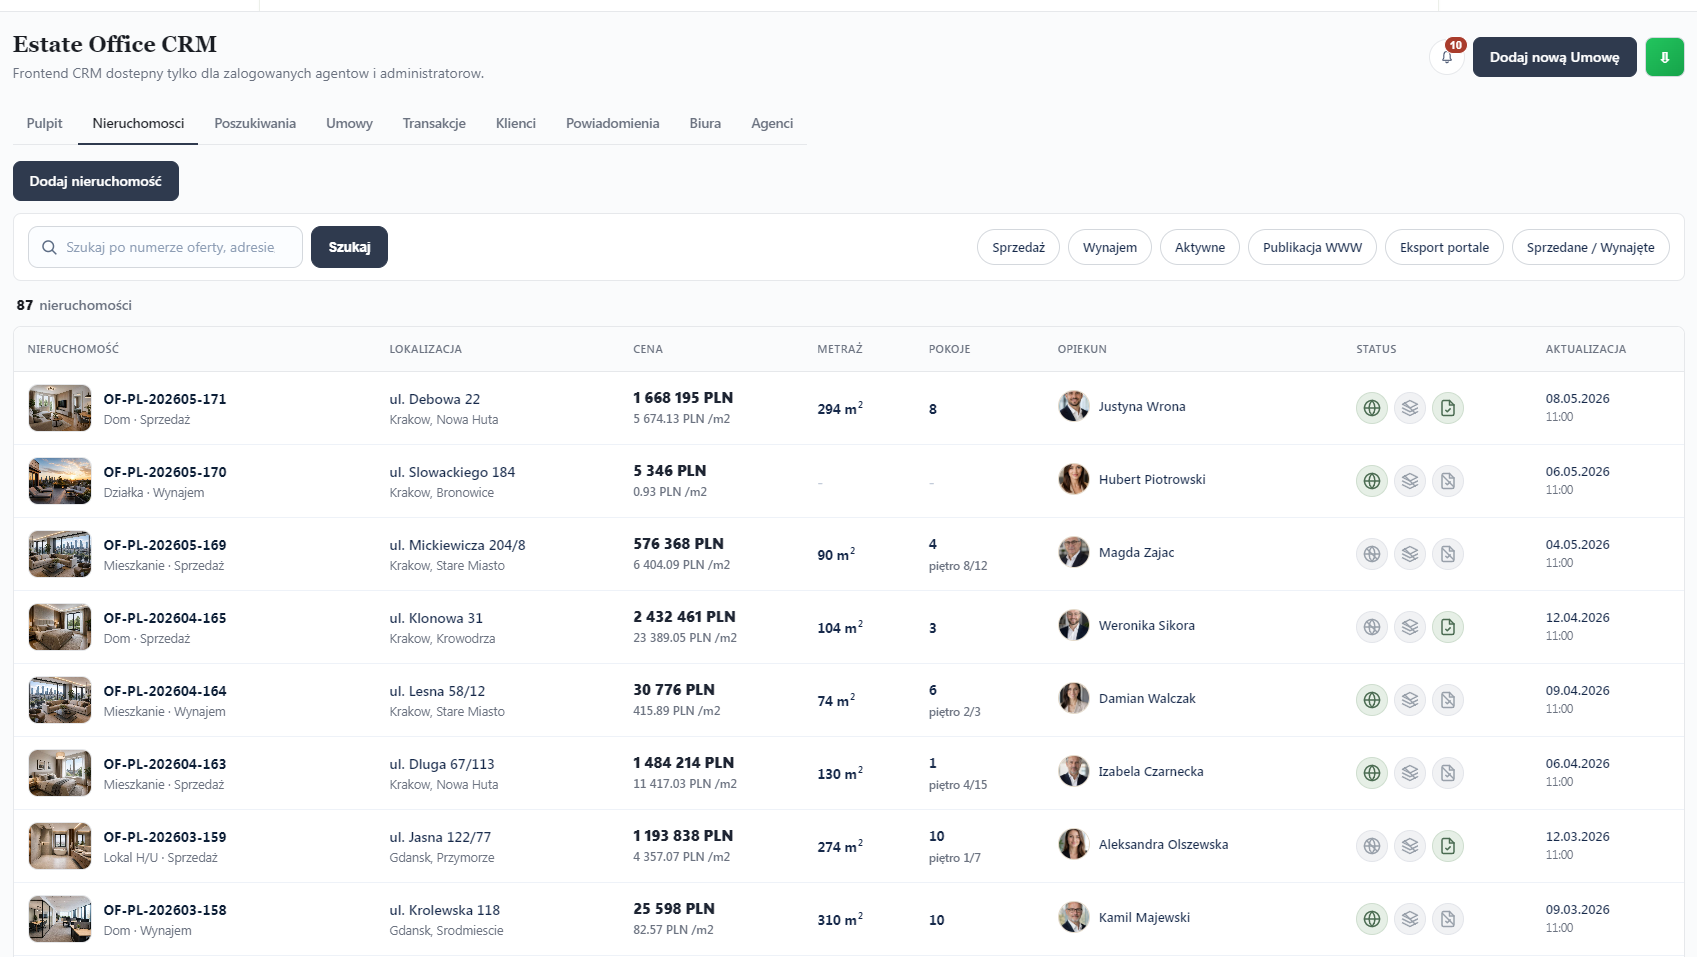
Task: Click document status icon for OF-PL-202604-165
Action: coord(1448,627)
